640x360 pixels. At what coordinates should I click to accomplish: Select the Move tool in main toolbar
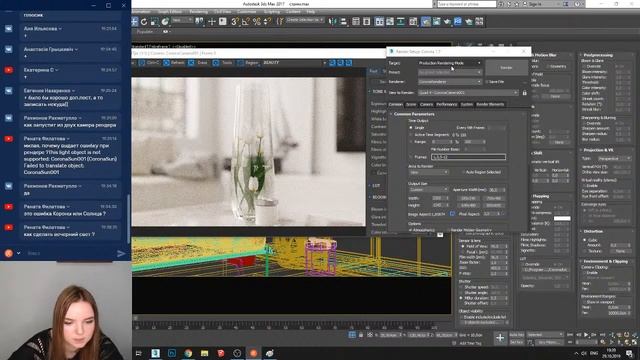[x=134, y=21]
